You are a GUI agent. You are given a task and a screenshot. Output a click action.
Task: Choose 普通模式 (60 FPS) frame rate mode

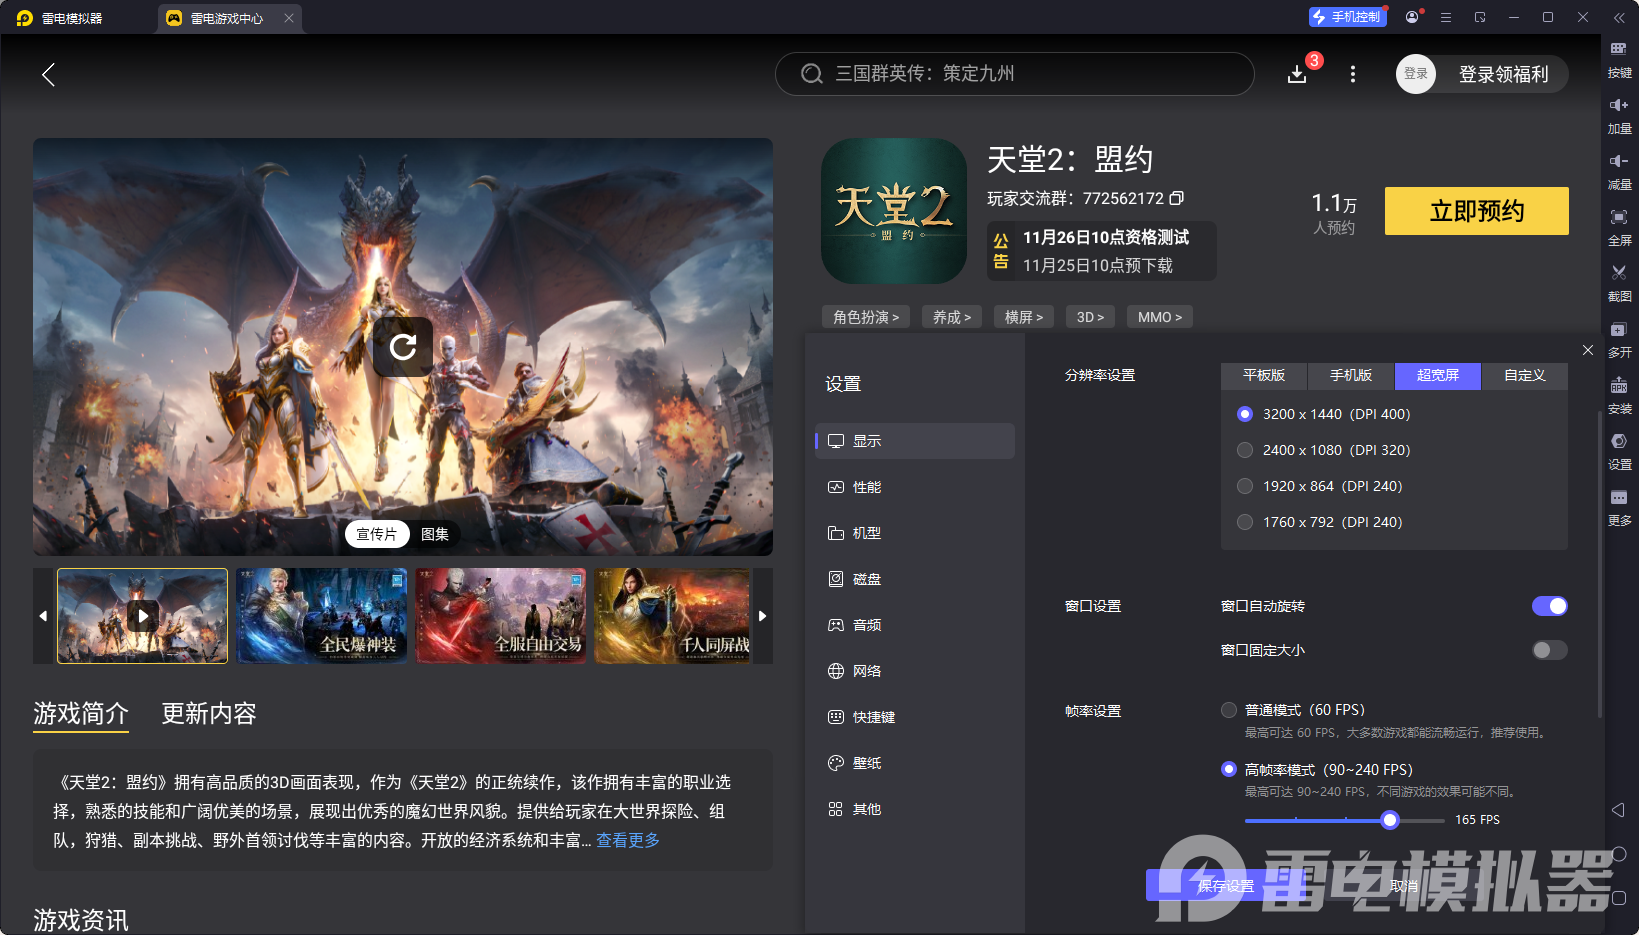click(x=1229, y=710)
